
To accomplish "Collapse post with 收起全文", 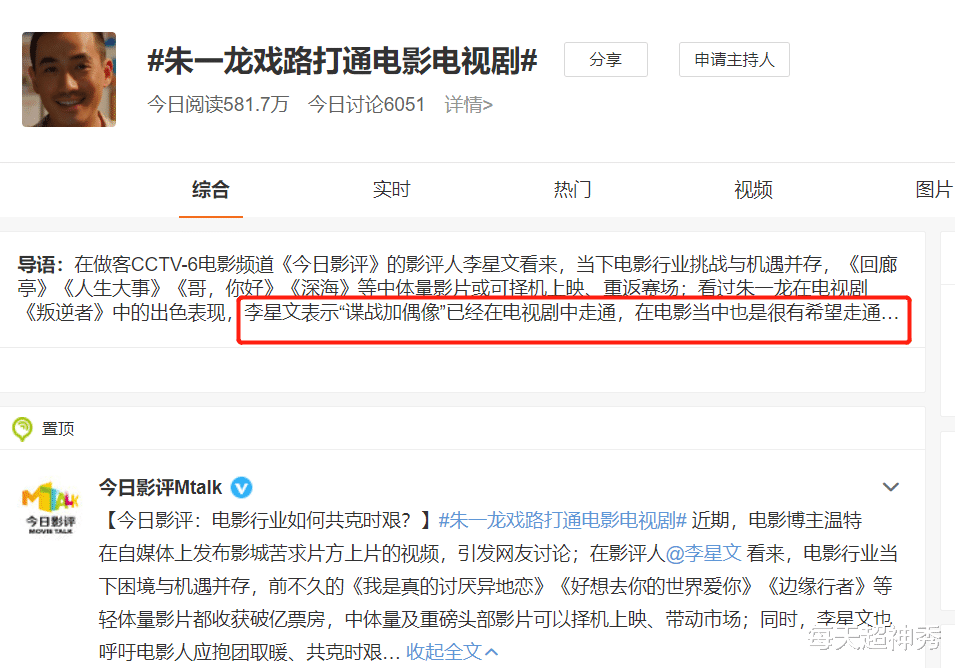I will [453, 652].
